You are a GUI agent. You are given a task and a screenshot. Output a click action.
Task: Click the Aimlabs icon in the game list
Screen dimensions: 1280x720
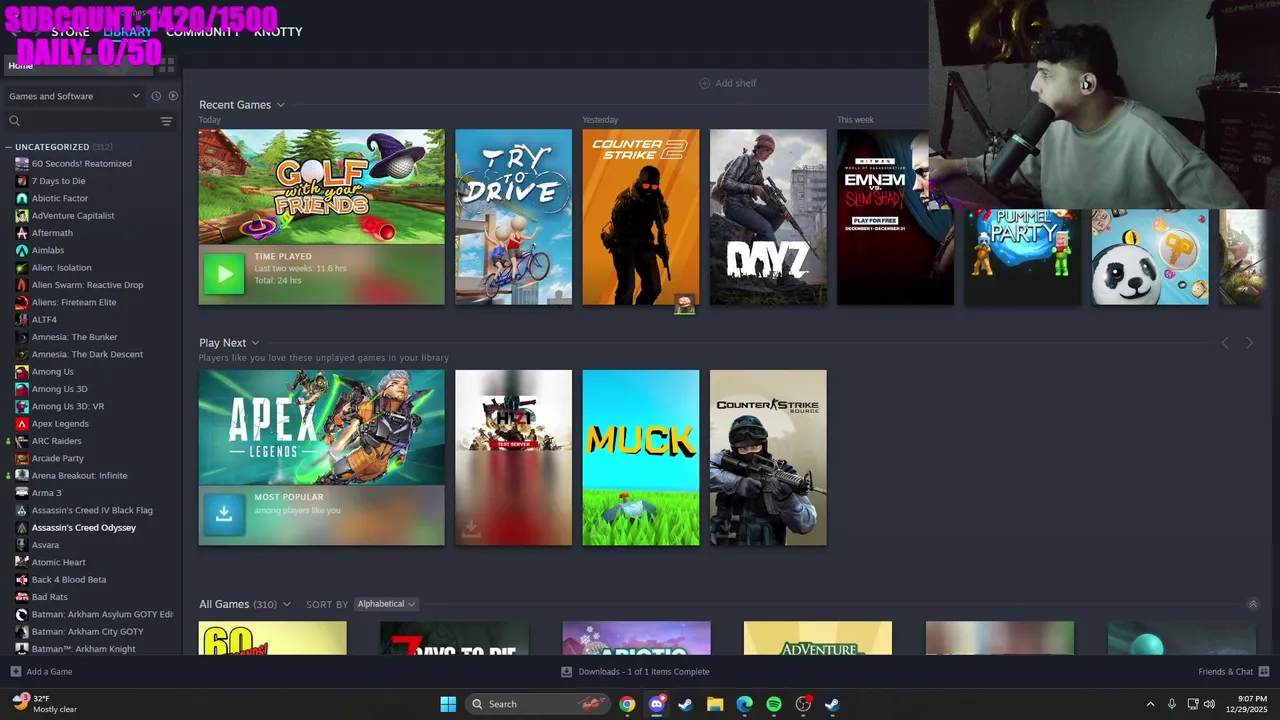pos(22,250)
